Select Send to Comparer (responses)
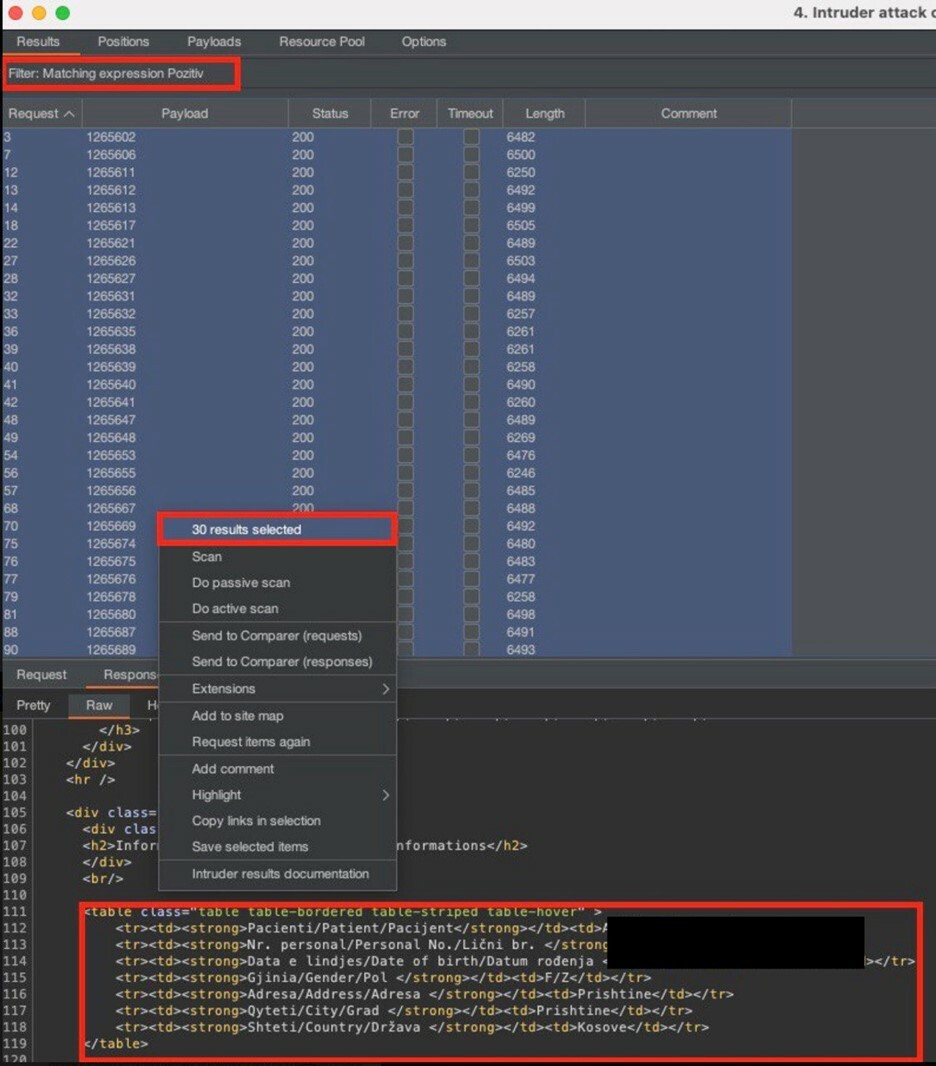Screen dimensions: 936x1066 click(277, 661)
